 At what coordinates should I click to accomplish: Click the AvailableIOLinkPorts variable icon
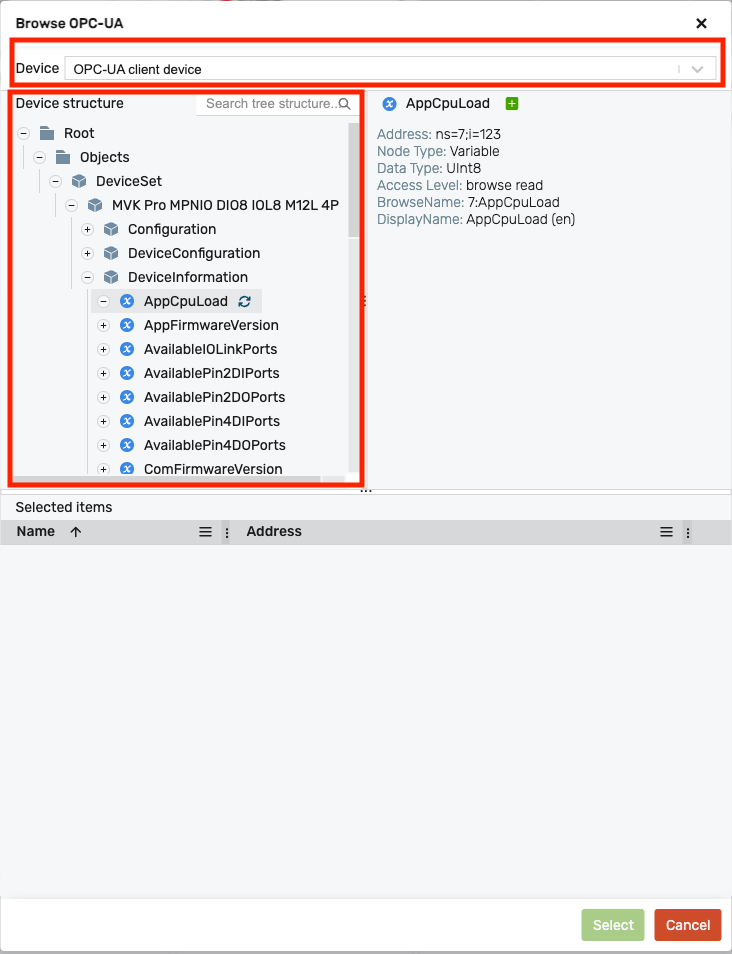pos(127,349)
